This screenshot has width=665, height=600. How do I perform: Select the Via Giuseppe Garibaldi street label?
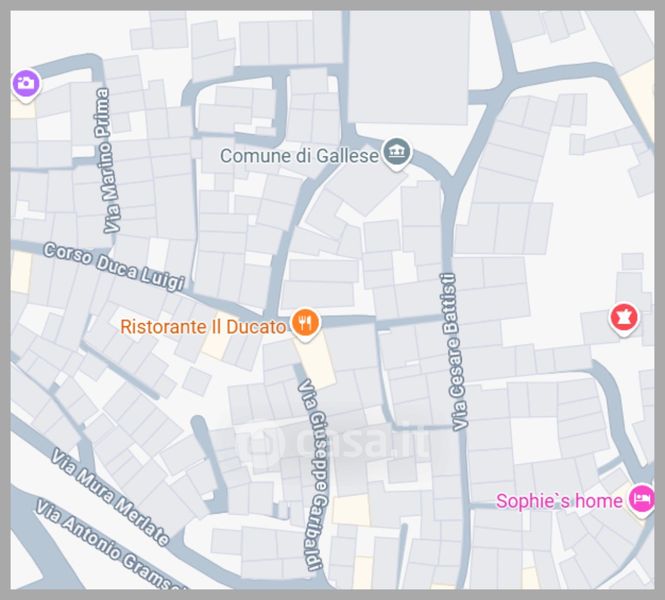click(x=313, y=475)
